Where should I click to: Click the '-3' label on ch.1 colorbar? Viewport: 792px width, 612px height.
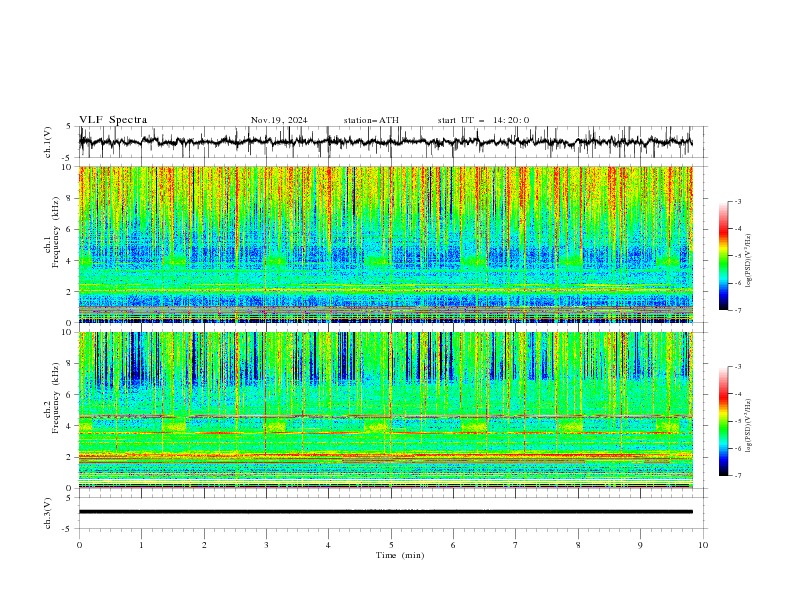tap(738, 201)
